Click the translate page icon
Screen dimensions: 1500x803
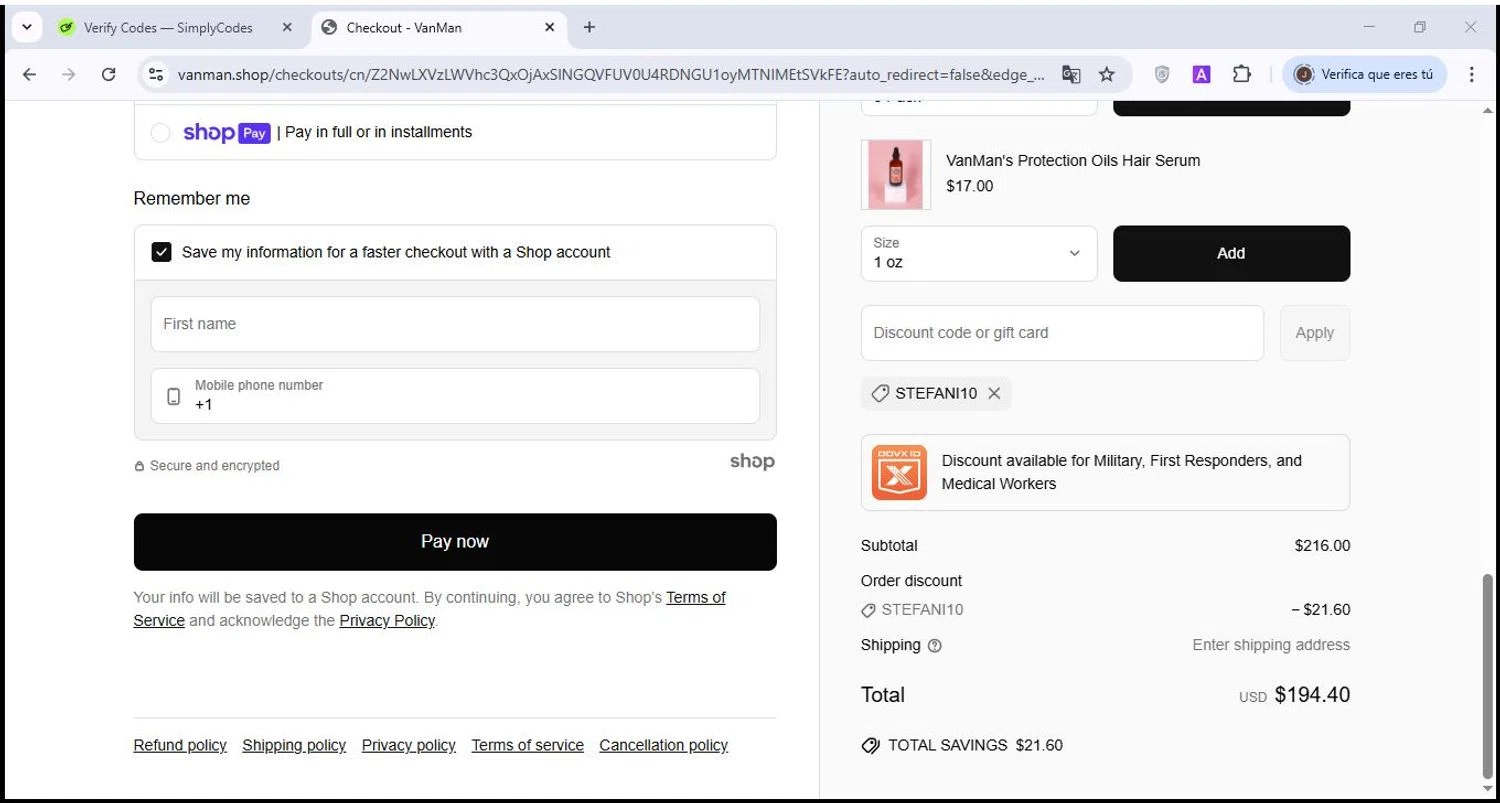point(1071,74)
